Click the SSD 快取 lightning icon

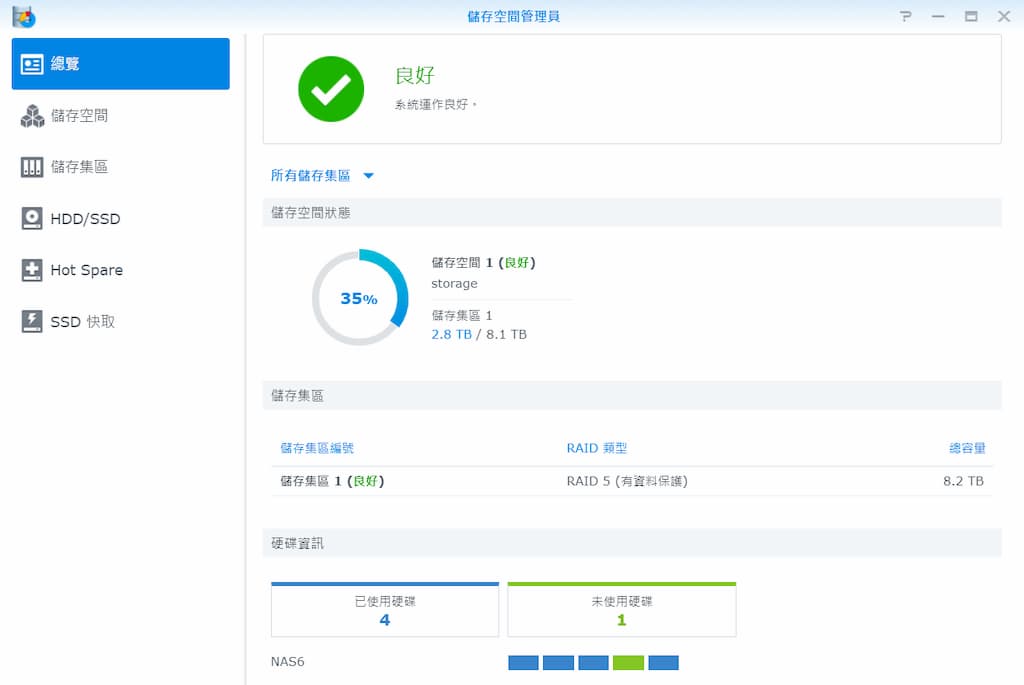(x=32, y=322)
